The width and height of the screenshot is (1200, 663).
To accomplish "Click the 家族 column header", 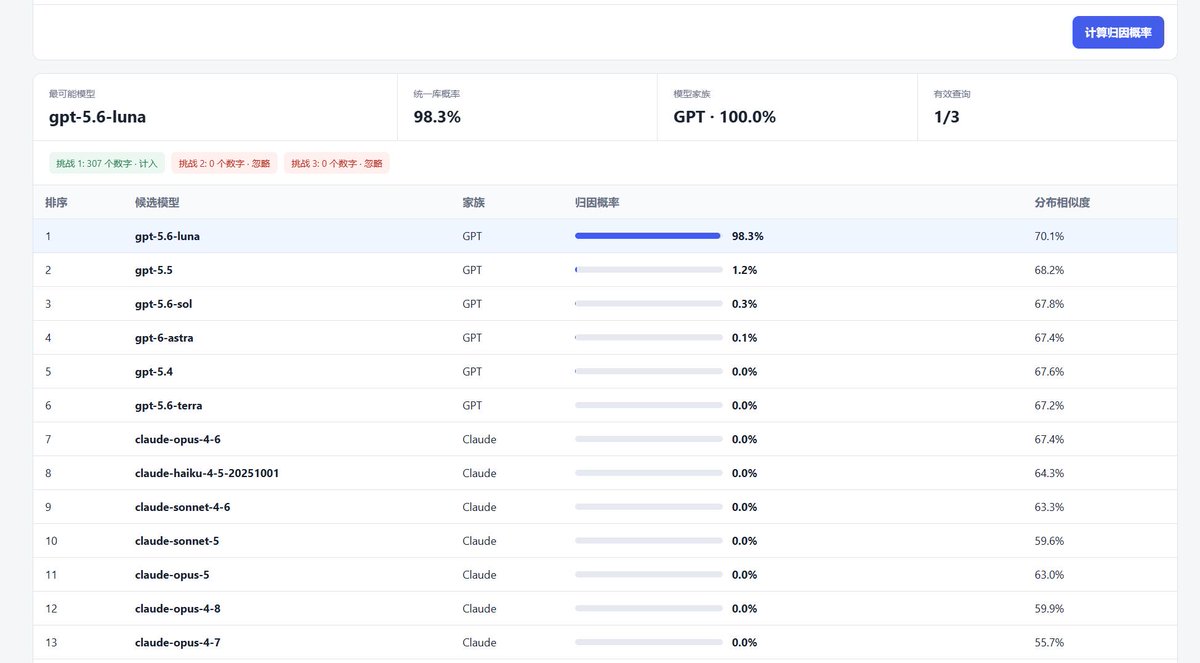I will [474, 202].
